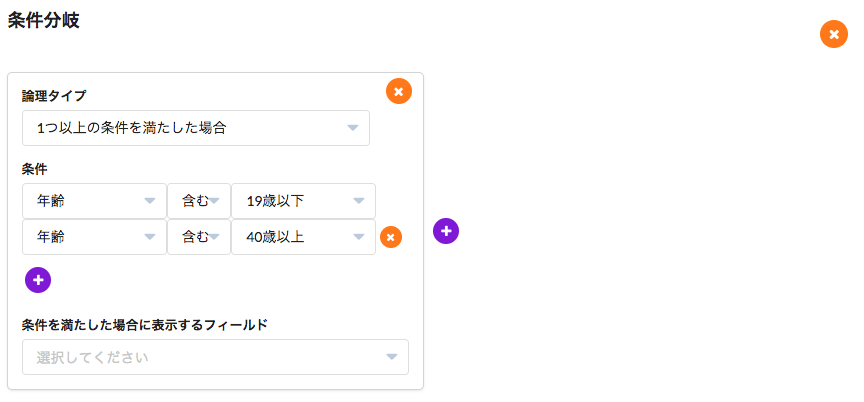864x402 pixels.
Task: Open second row's 年齢 field dropdown
Action: pos(94,237)
